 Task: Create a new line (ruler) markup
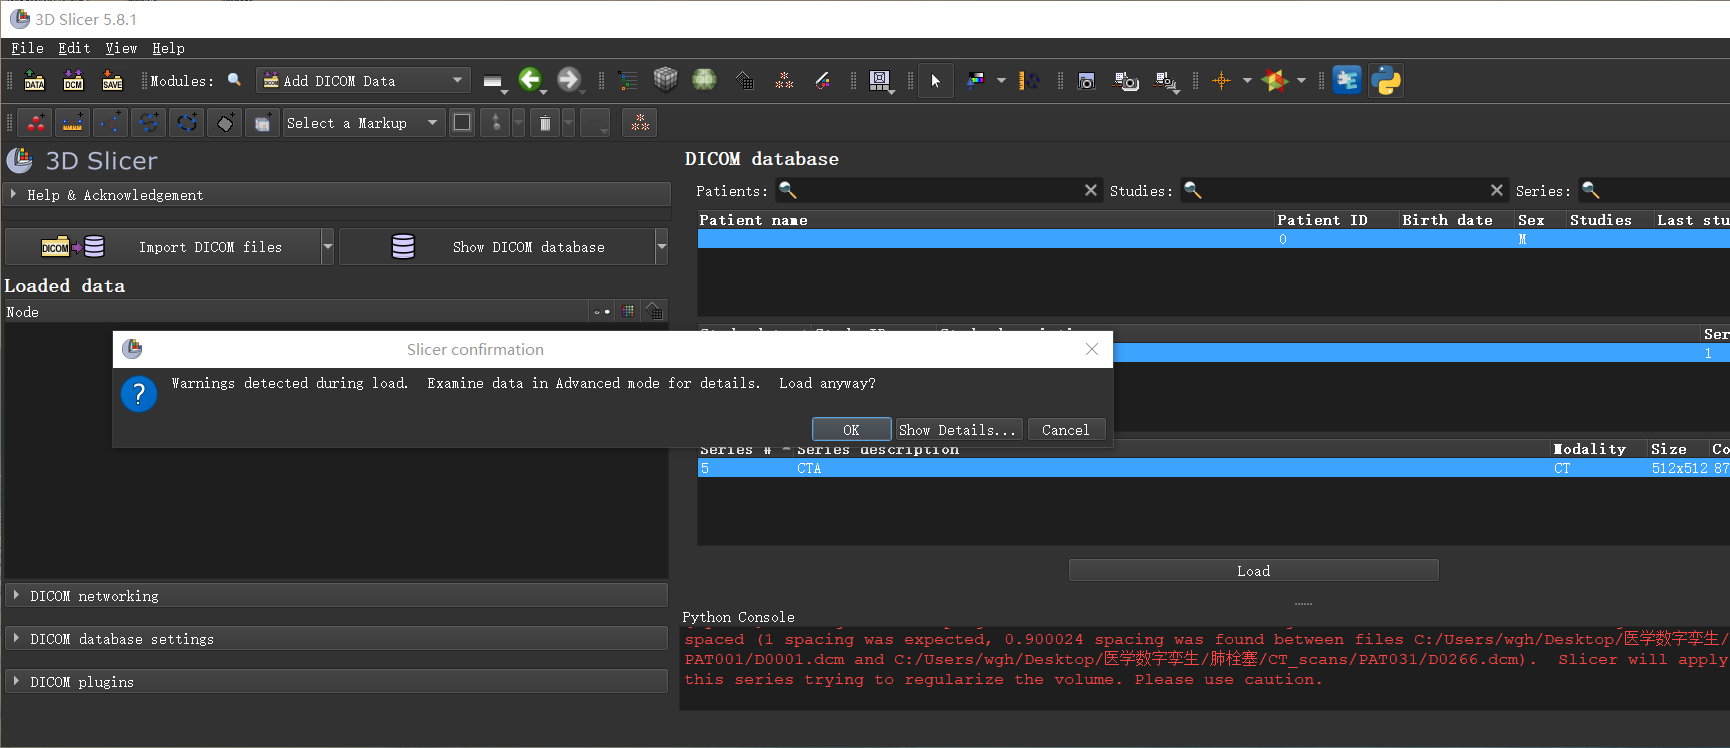pyautogui.click(x=72, y=123)
